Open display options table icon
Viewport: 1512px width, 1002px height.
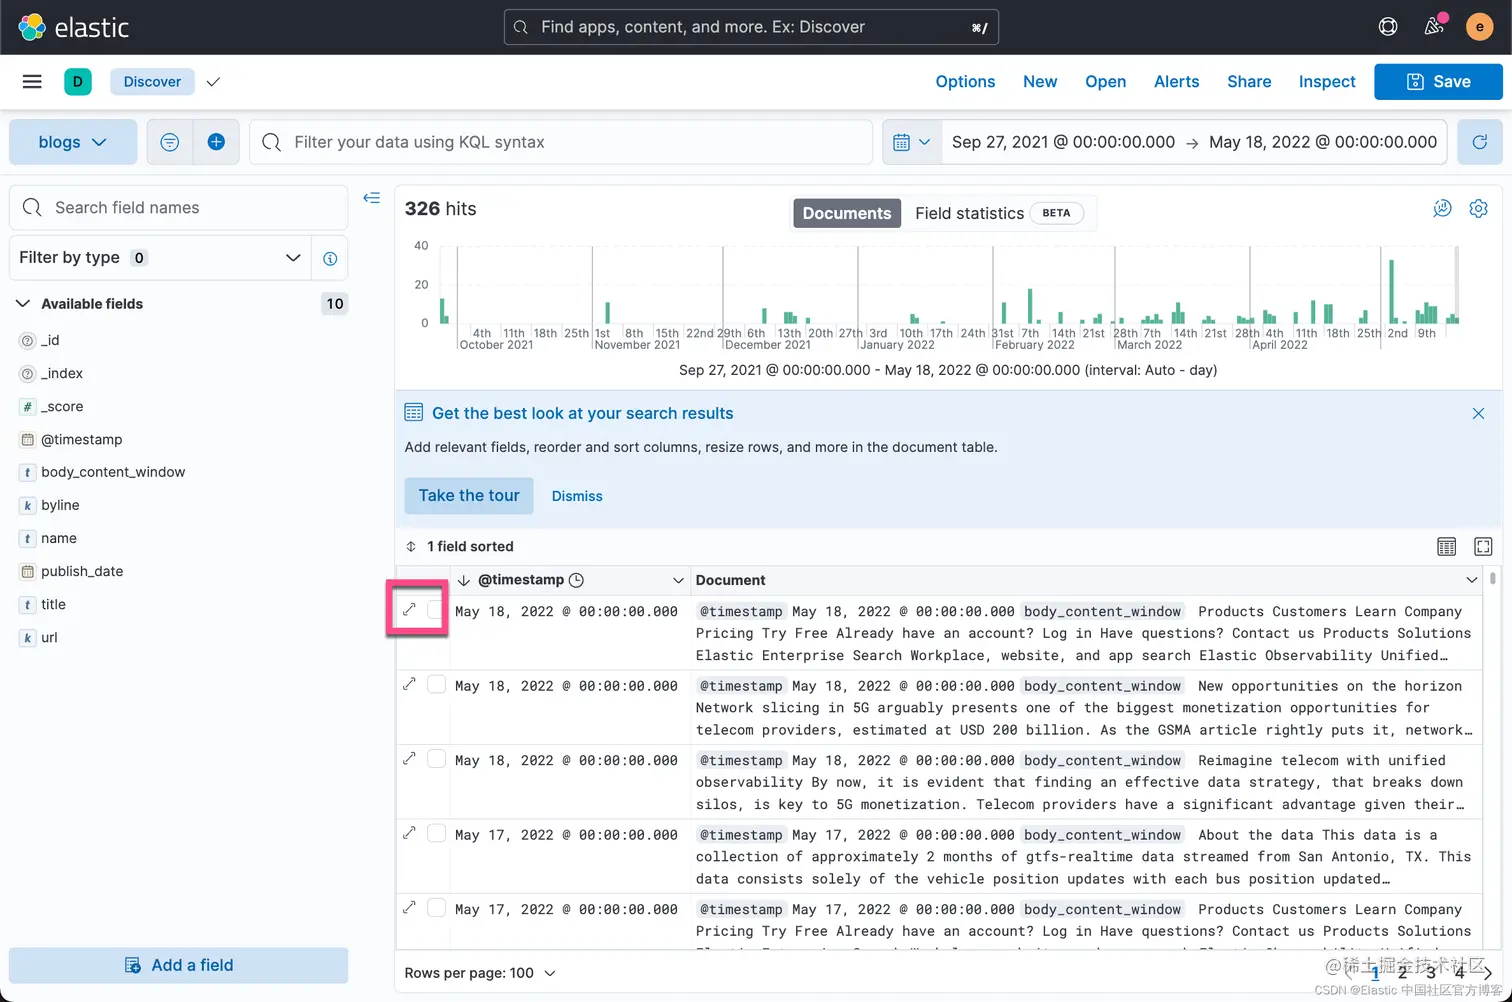tap(1447, 546)
